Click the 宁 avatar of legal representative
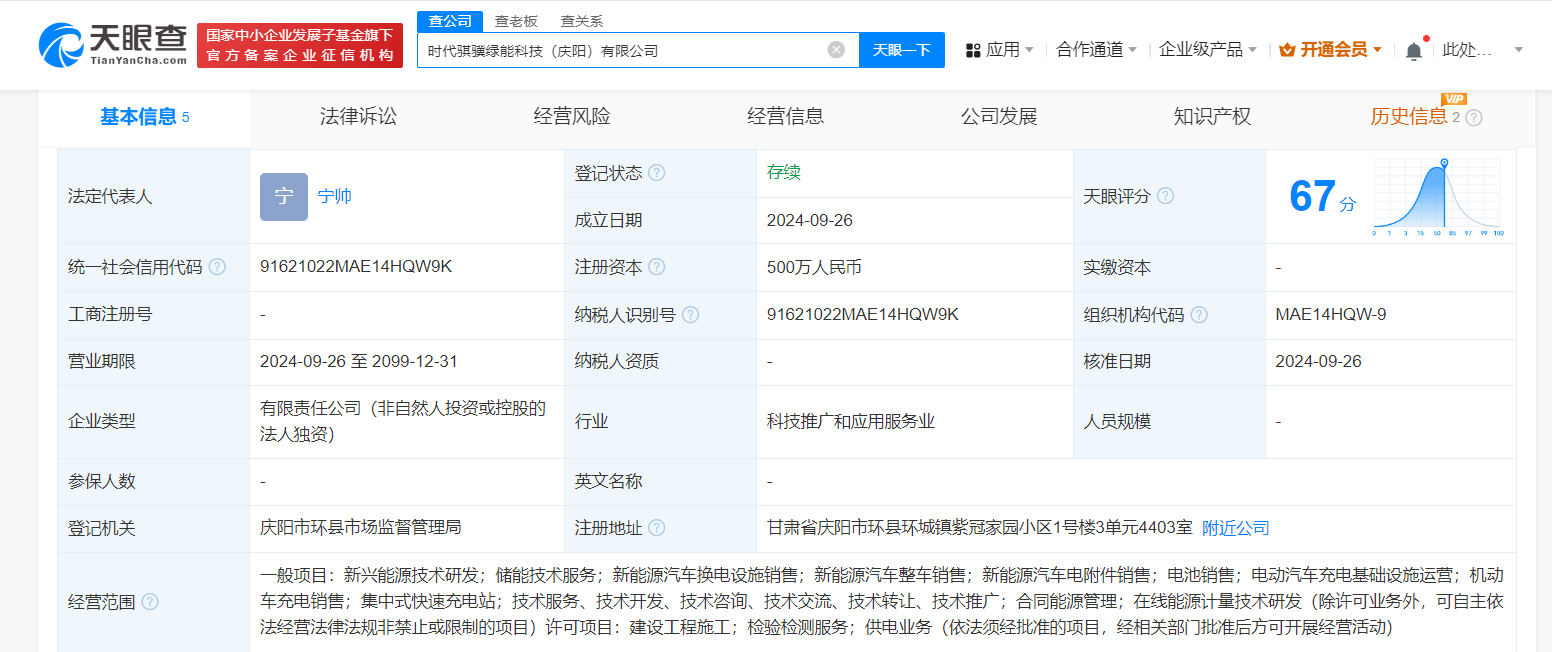1552x652 pixels. 283,197
